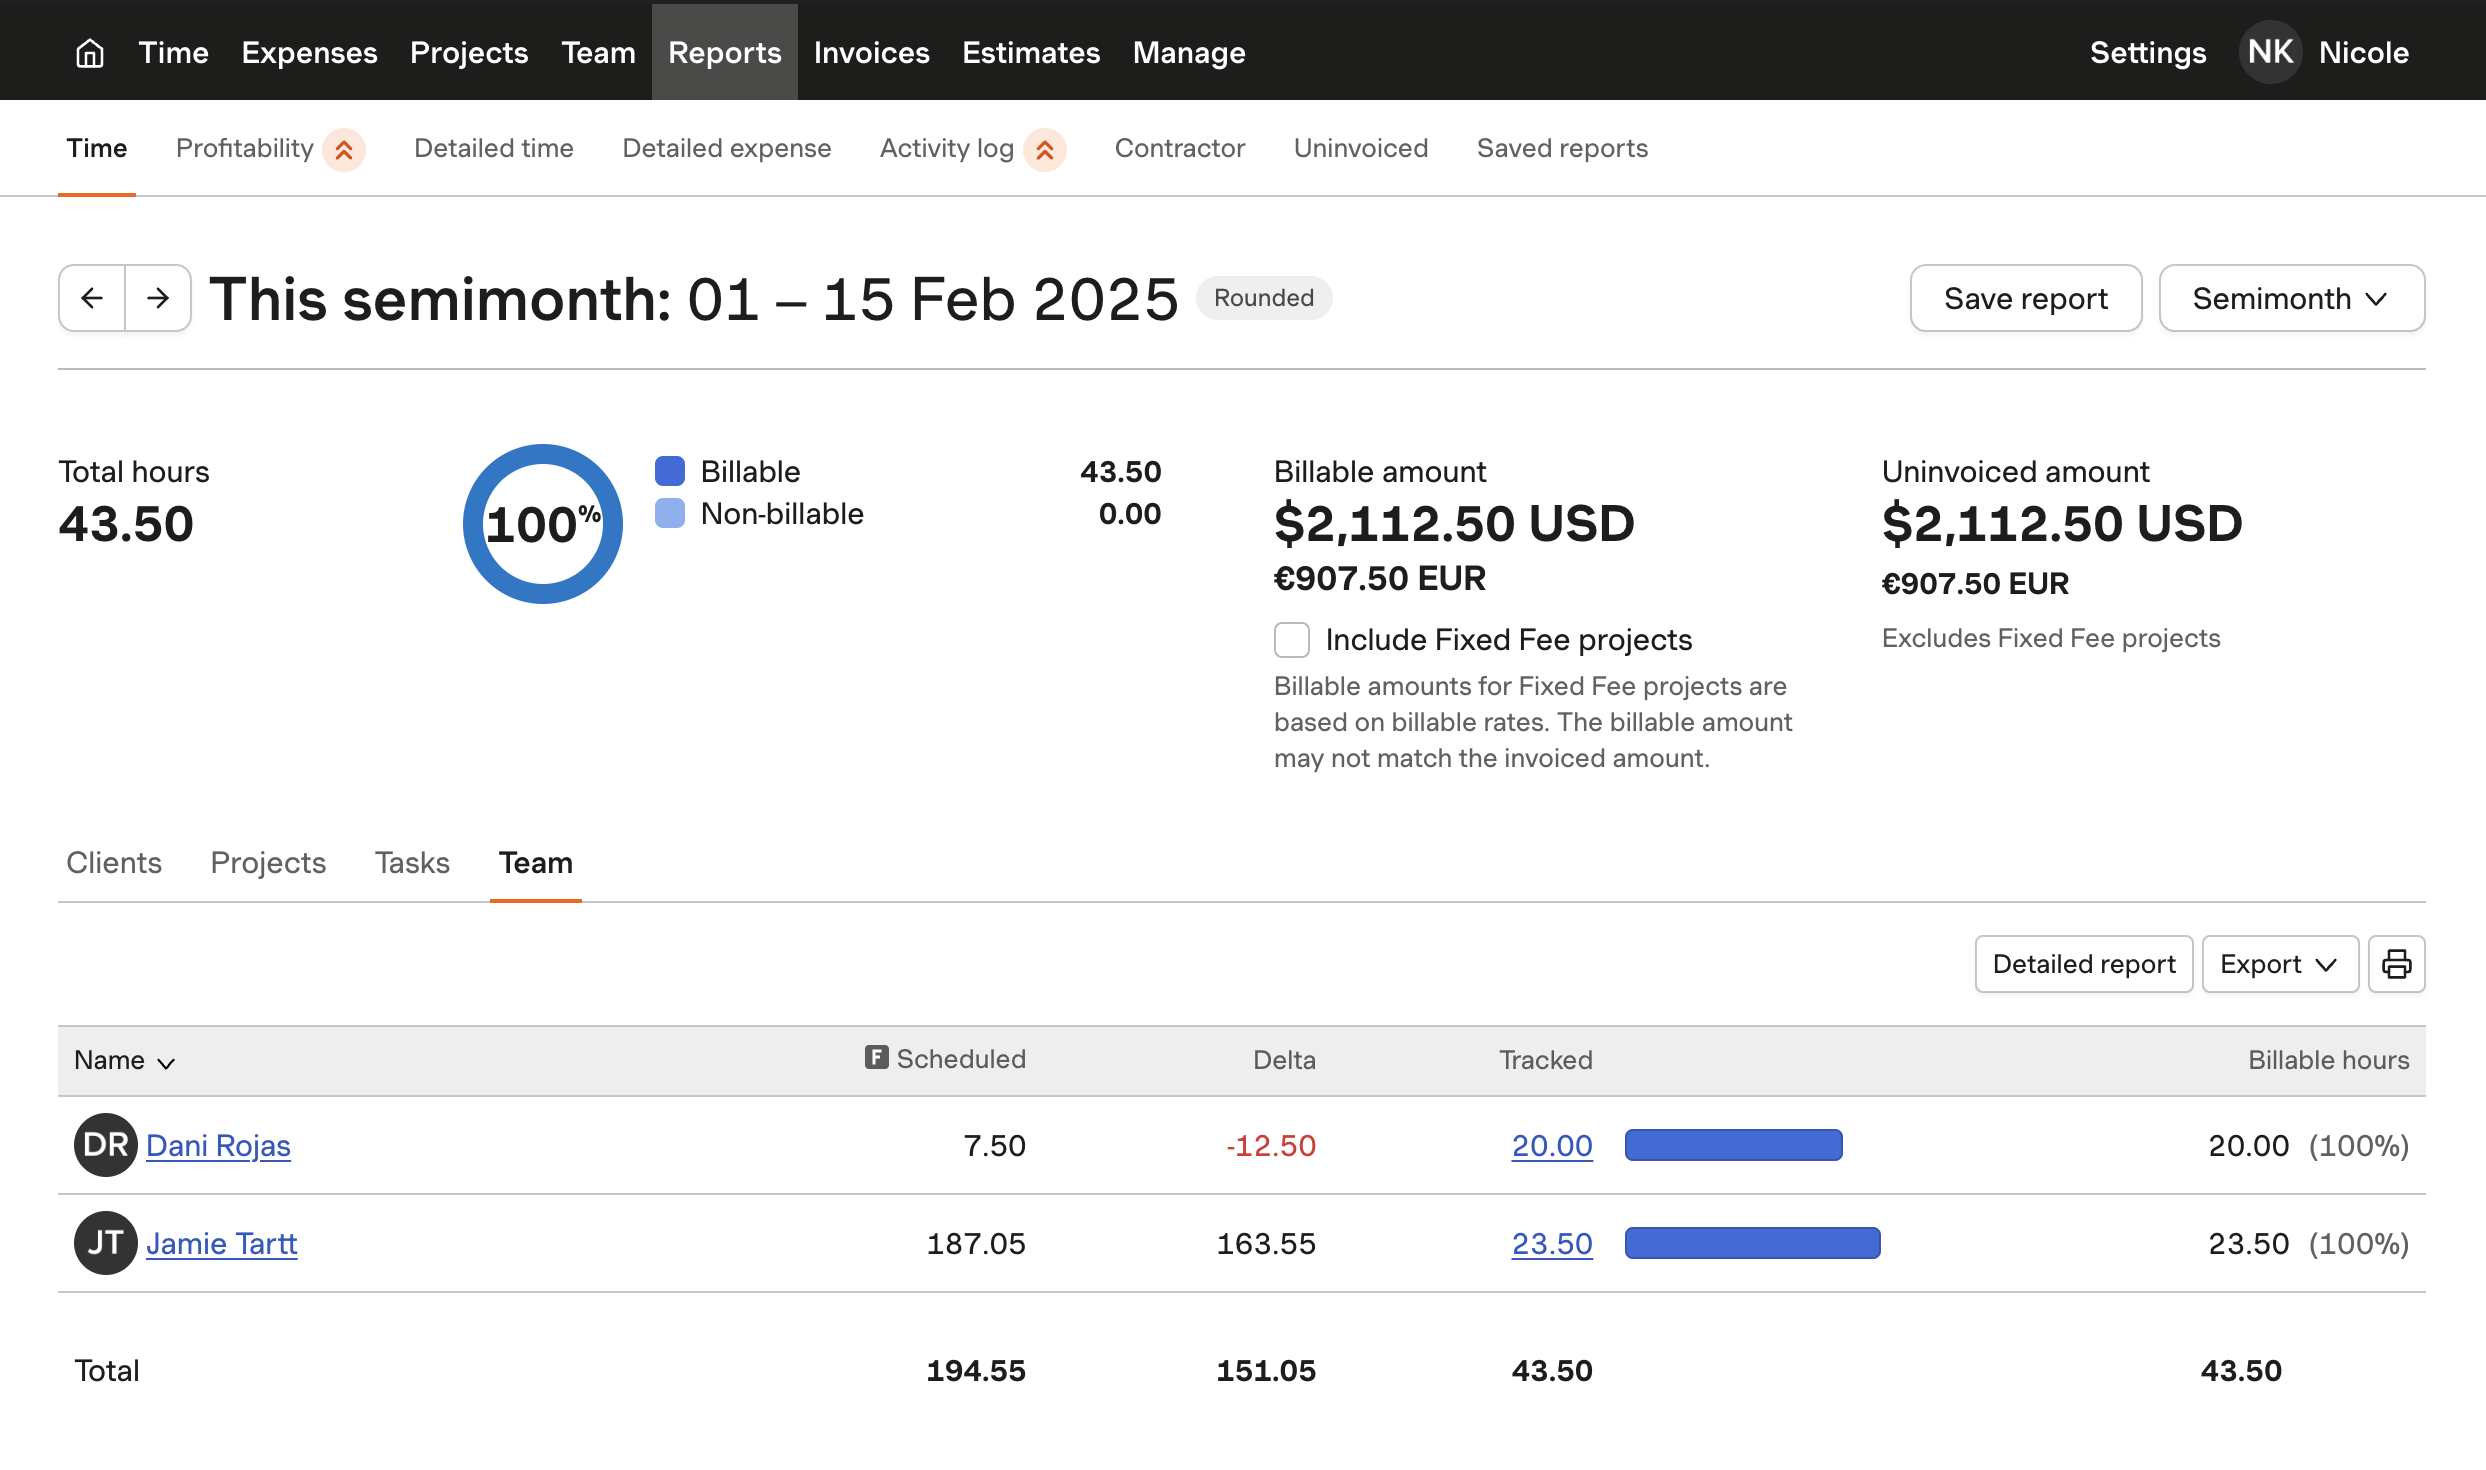
Task: Click the 151.05 total delta value
Action: click(1266, 1370)
